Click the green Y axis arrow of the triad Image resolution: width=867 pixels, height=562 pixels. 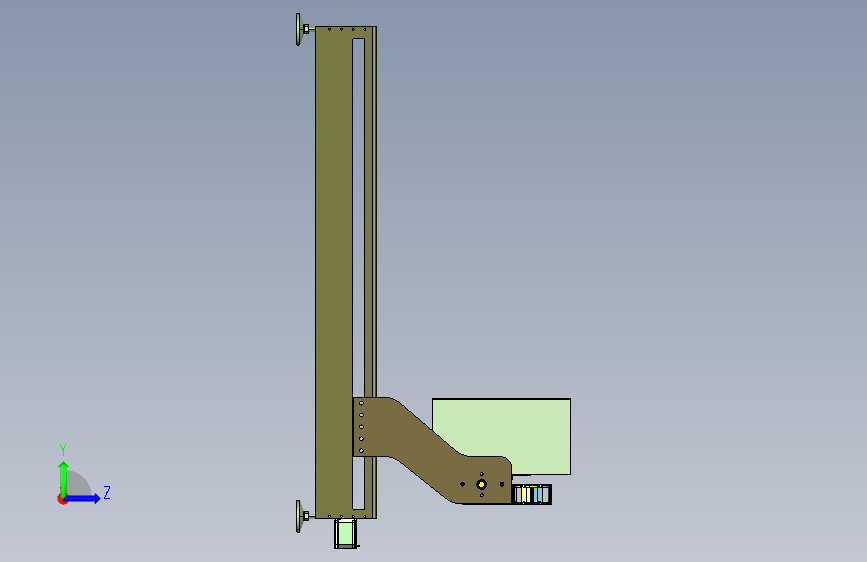pos(64,478)
